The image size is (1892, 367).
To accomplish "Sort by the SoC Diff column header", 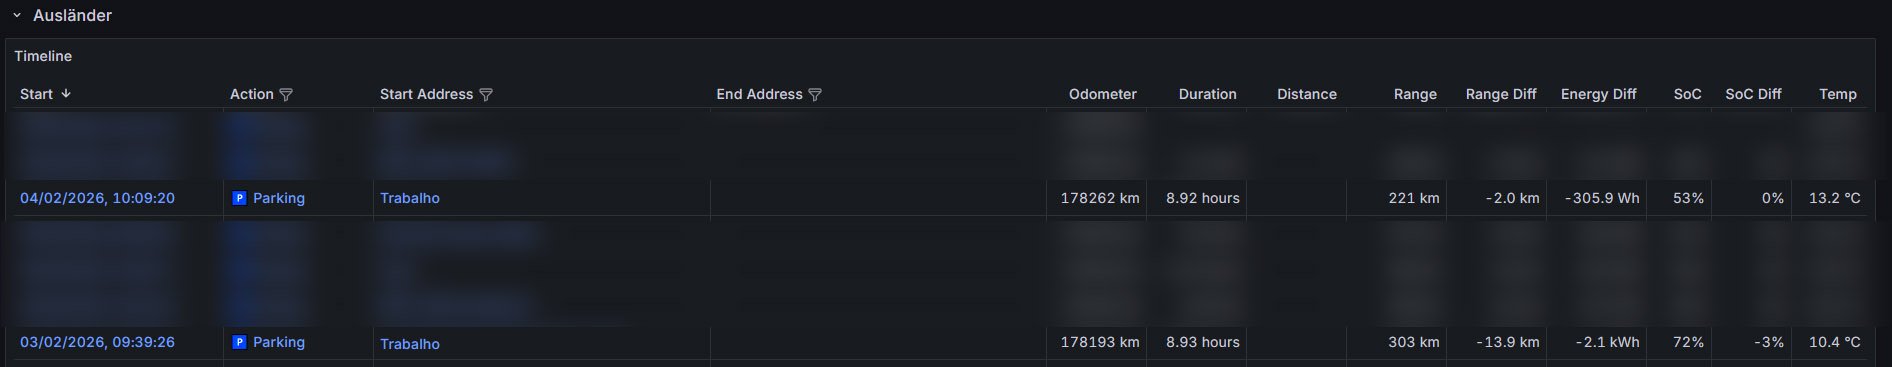I will click(x=1753, y=94).
